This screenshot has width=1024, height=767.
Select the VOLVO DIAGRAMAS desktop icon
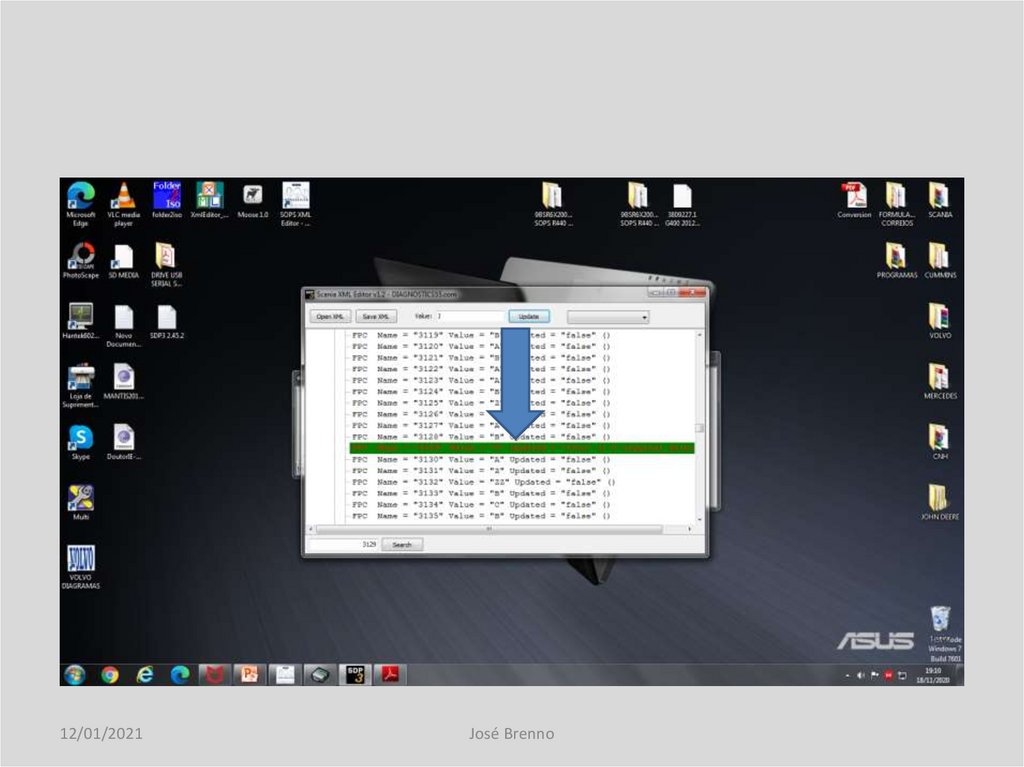[80, 559]
